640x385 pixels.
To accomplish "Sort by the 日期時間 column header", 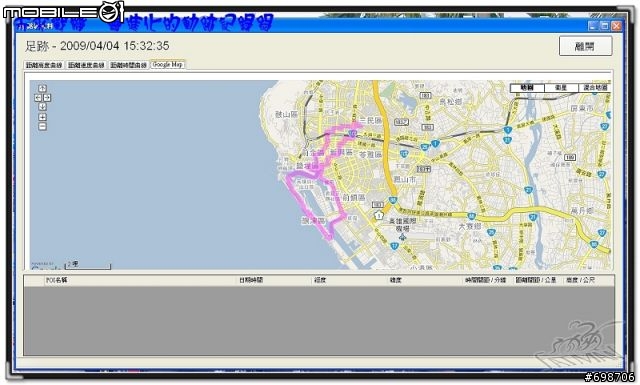I will point(251,280).
